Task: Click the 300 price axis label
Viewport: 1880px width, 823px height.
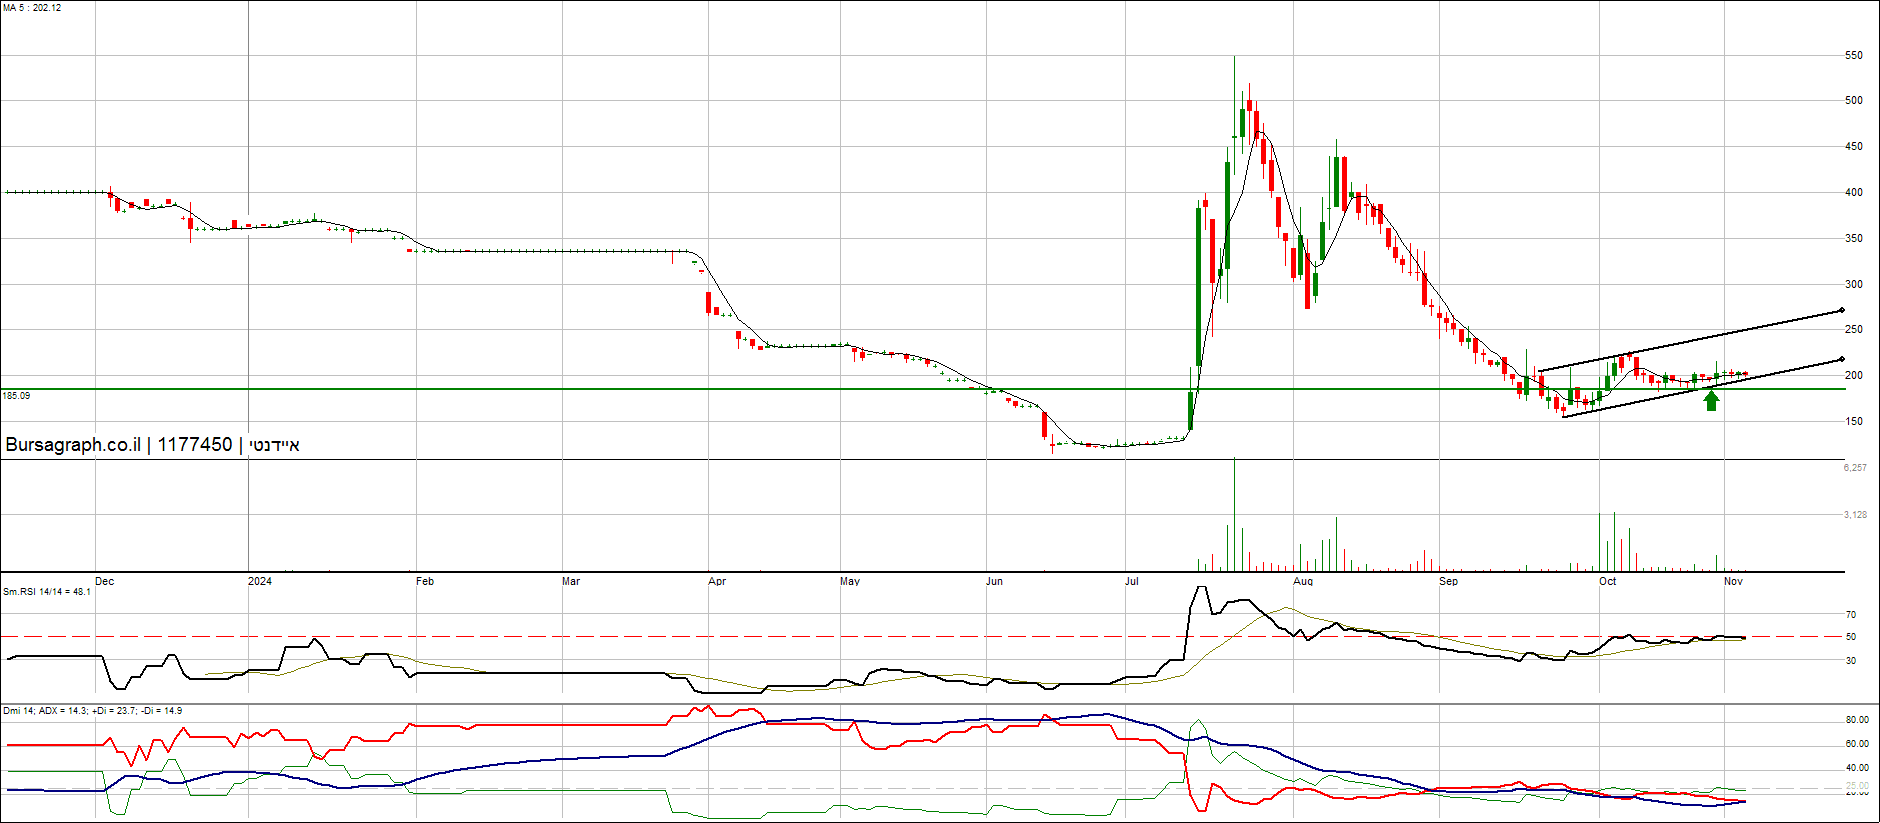Action: pos(1854,284)
